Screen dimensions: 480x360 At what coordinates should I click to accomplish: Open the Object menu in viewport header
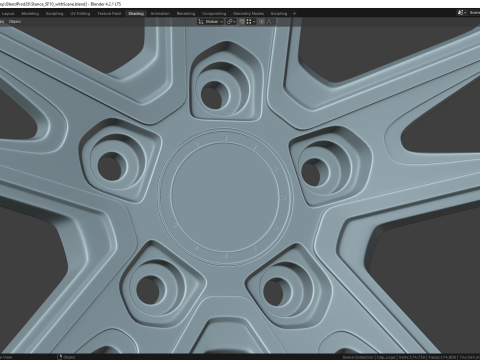pos(15,22)
